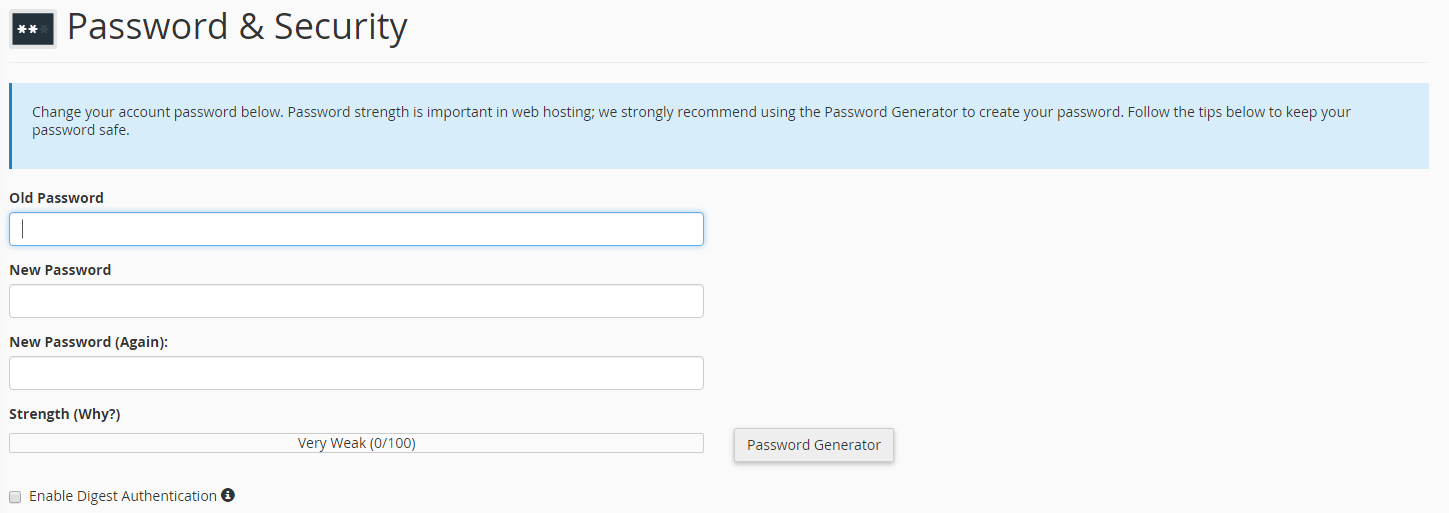Click 'Password Generator' words inside blue notice

point(892,112)
